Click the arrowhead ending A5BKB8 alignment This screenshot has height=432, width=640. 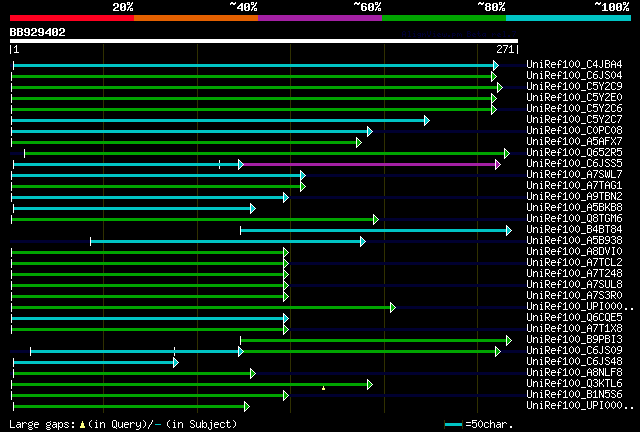coord(253,209)
